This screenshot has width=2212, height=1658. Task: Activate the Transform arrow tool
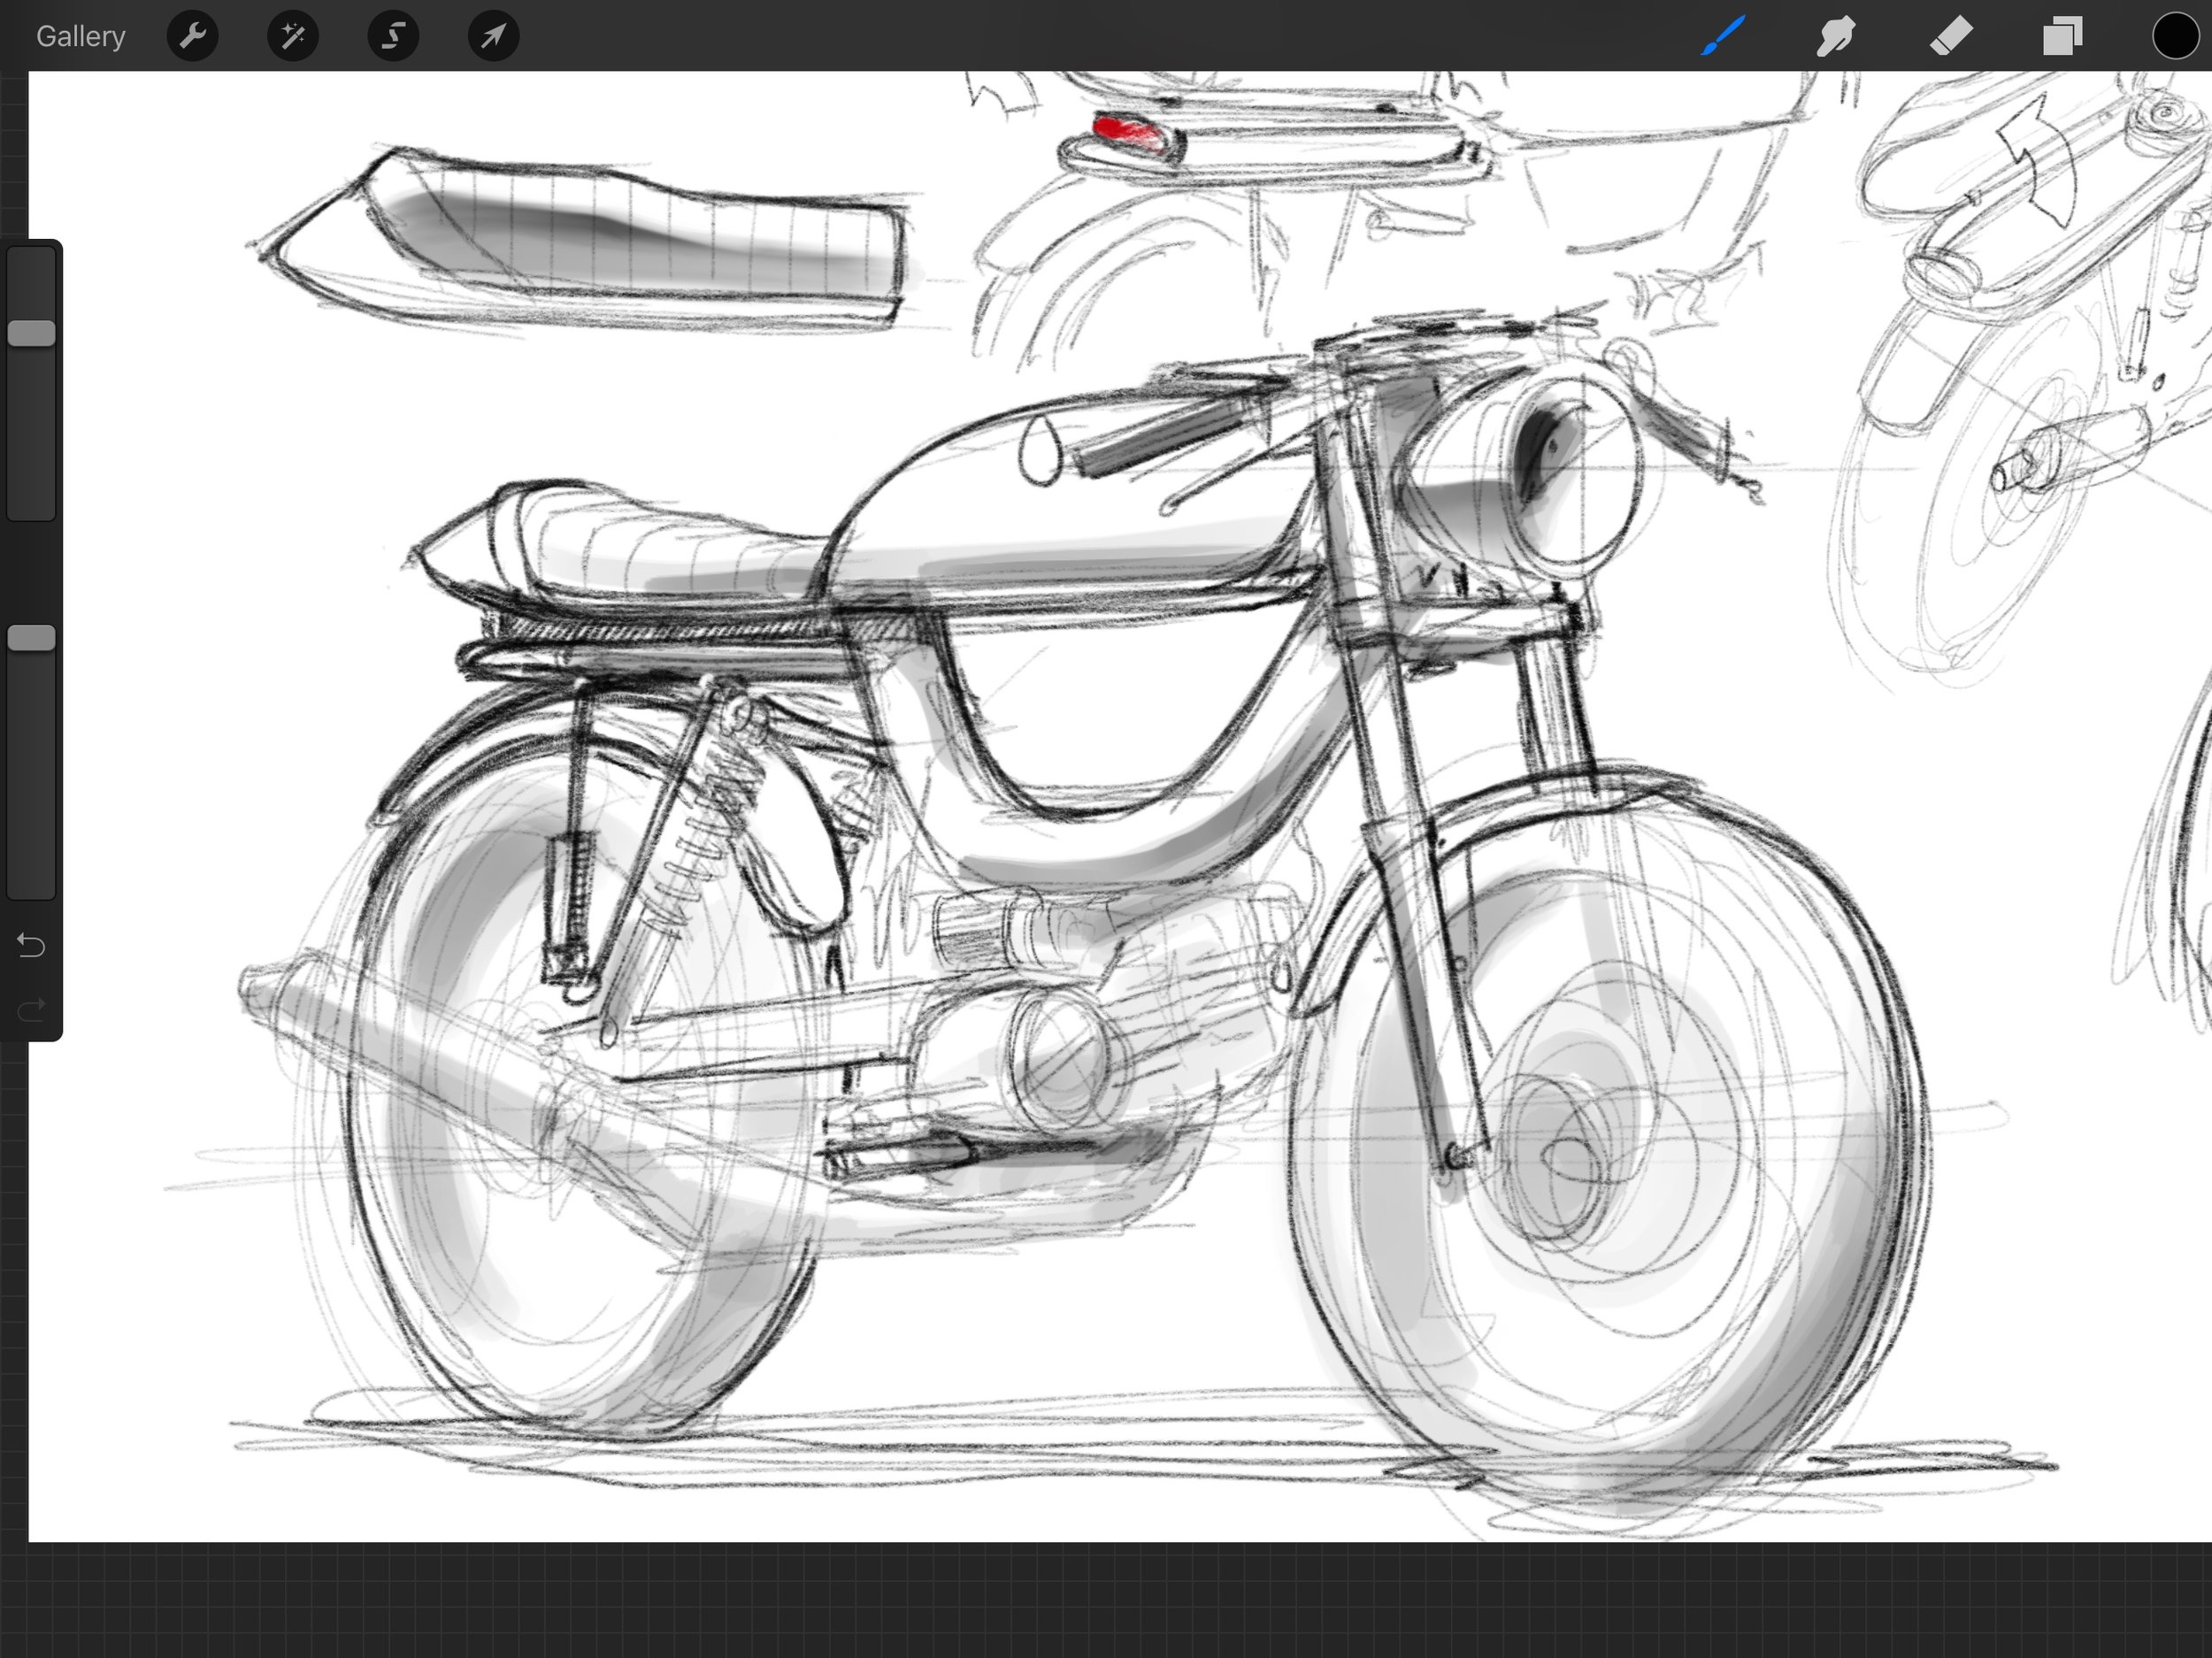click(x=494, y=36)
